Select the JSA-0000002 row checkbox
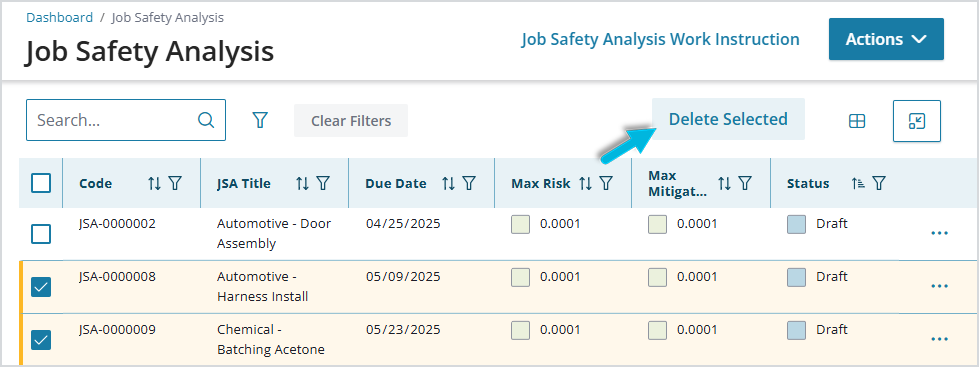Viewport: 979px width, 367px height. click(41, 234)
